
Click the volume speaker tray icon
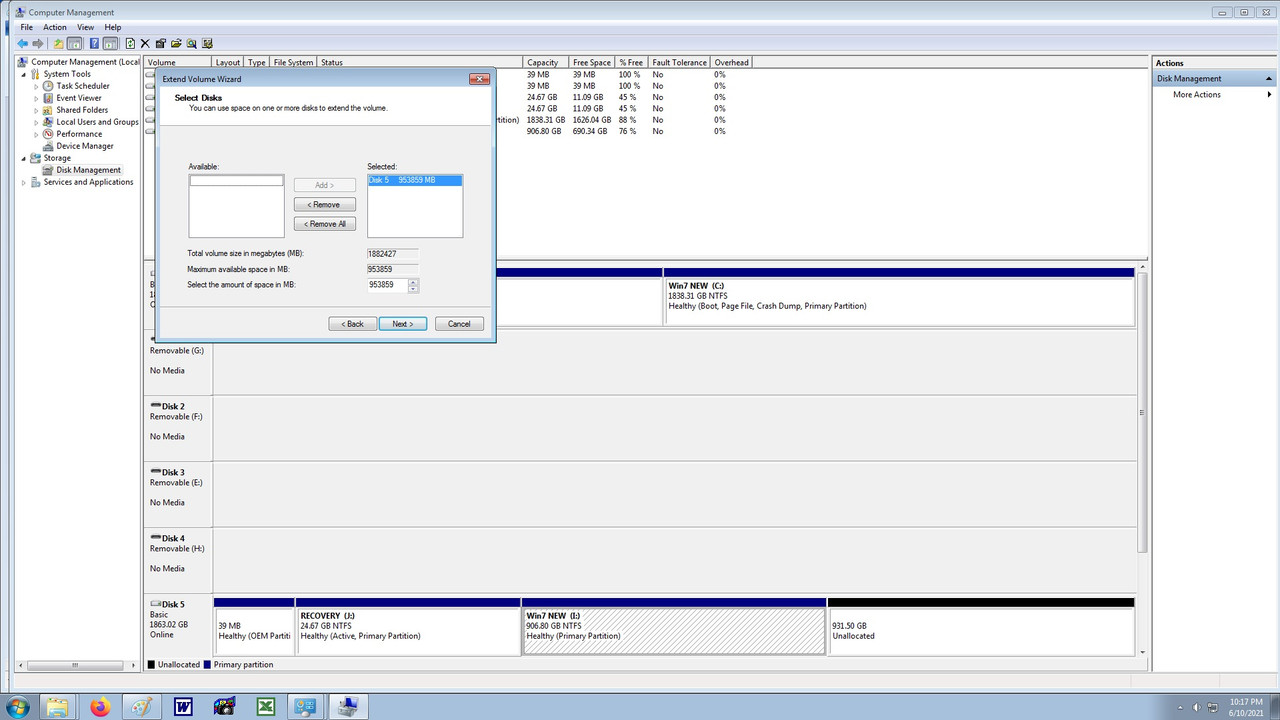1197,707
